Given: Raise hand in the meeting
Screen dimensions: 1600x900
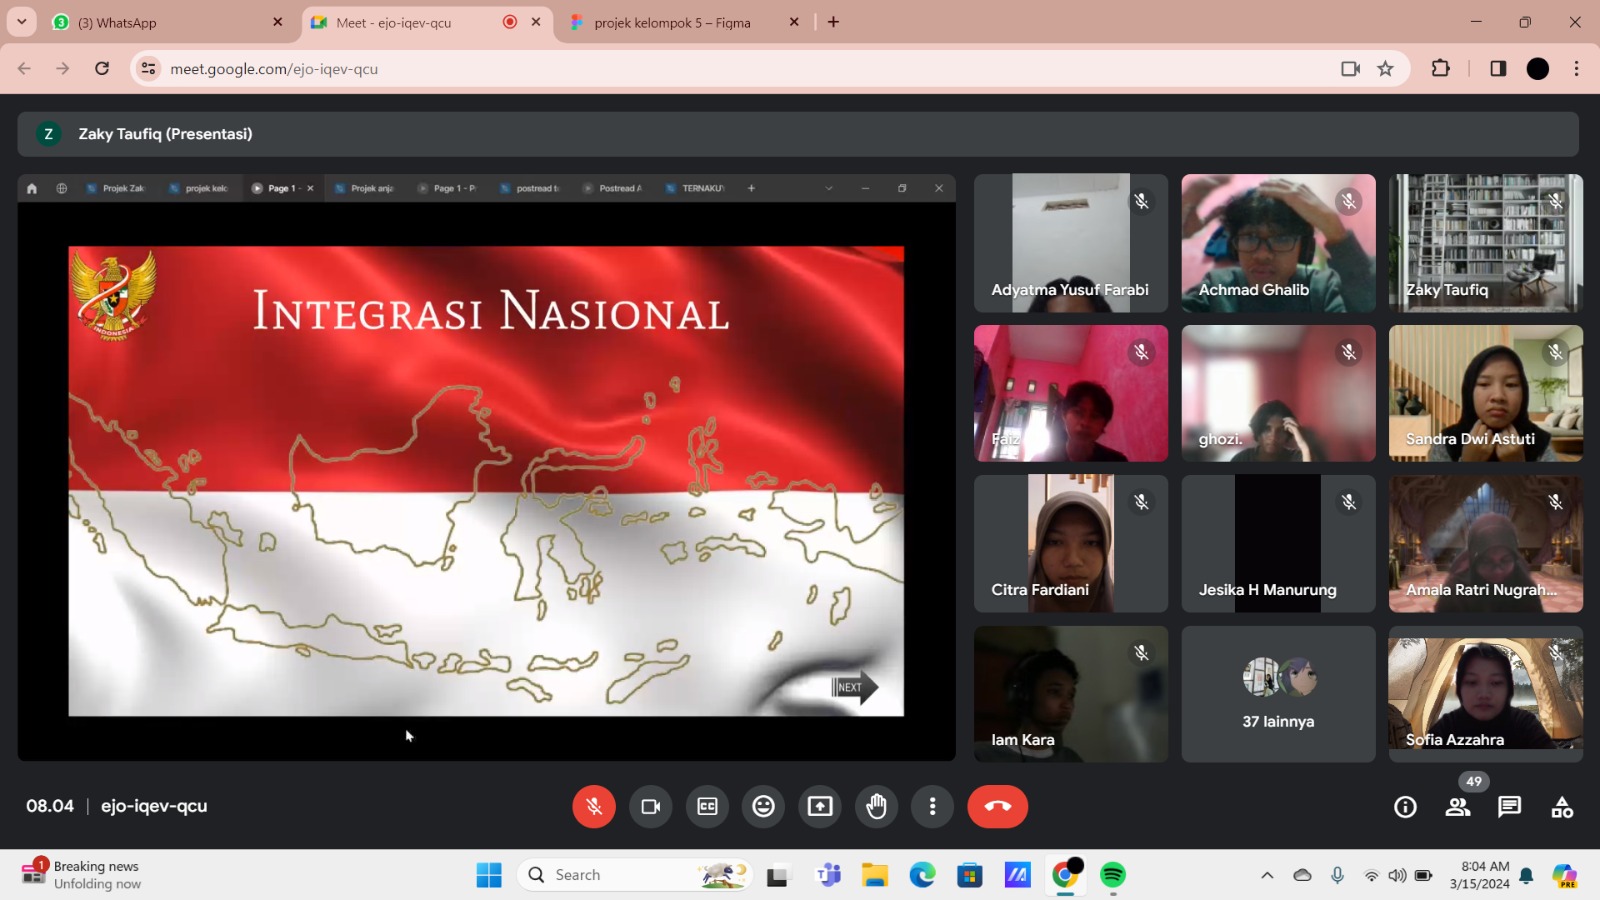Looking at the screenshot, I should (876, 807).
